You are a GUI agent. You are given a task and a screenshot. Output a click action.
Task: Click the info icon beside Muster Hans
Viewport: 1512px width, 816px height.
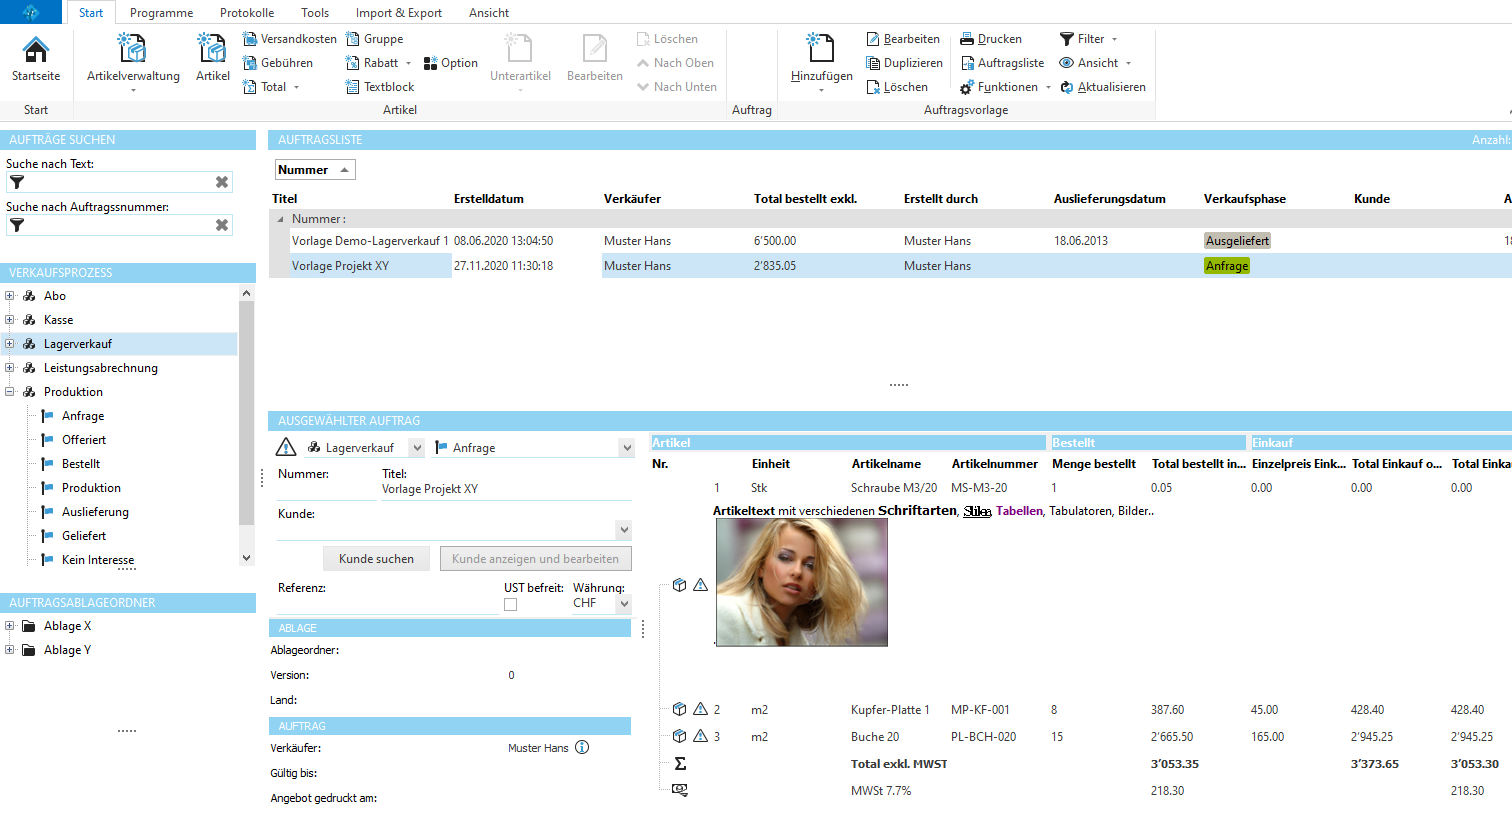[582, 747]
